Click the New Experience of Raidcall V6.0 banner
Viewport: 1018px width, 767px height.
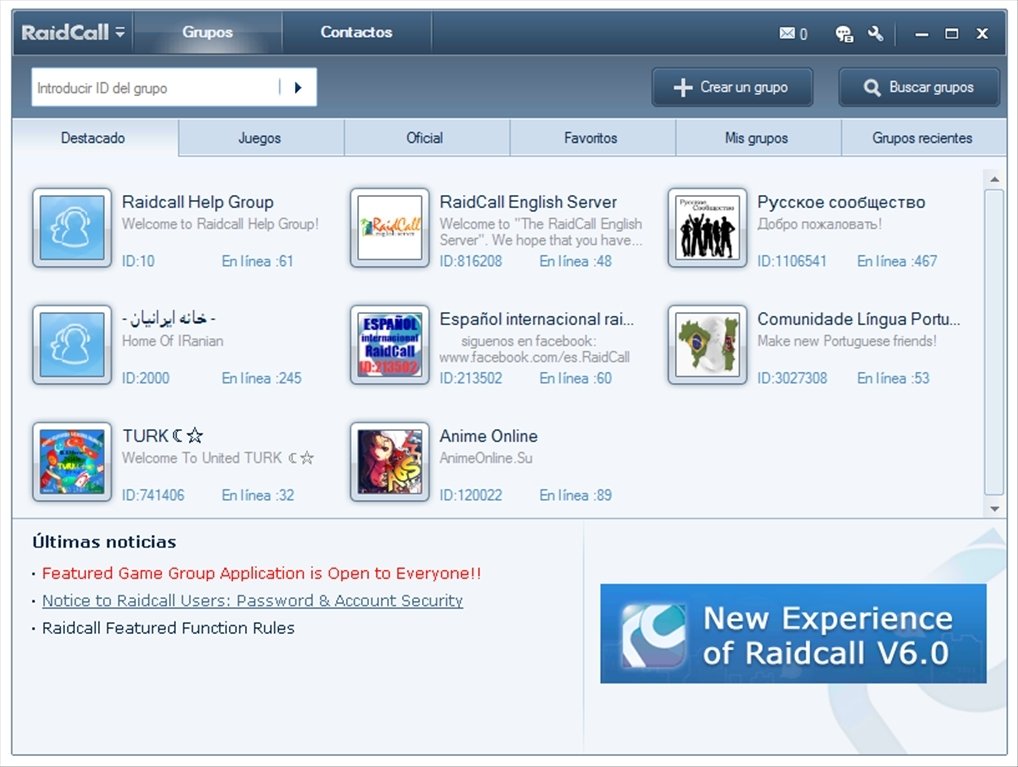click(x=793, y=633)
